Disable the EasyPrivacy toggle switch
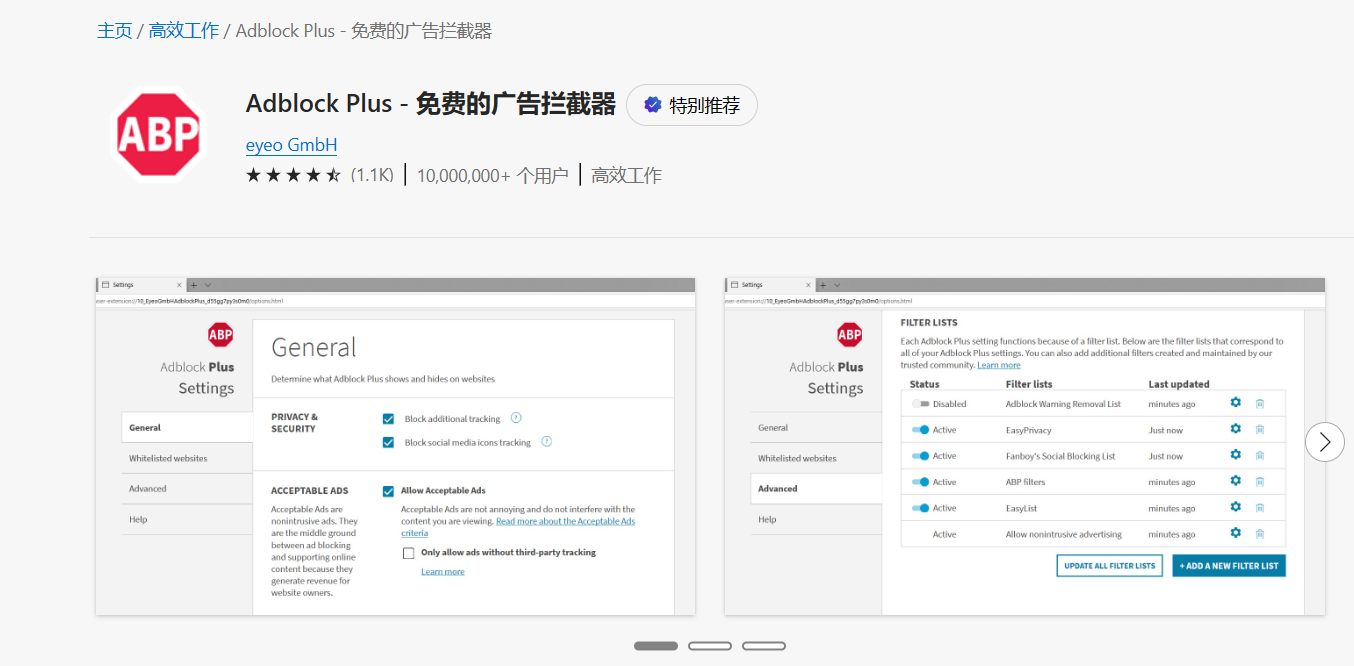This screenshot has height=666, width=1354. pos(920,430)
